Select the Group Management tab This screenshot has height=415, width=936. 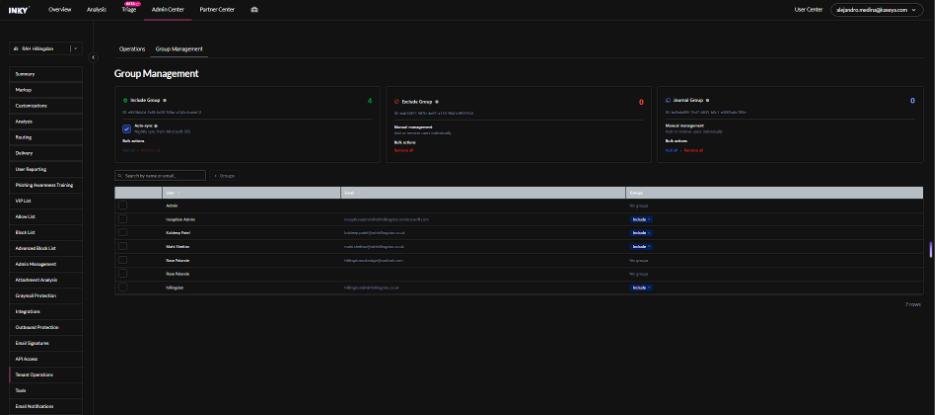[x=179, y=49]
